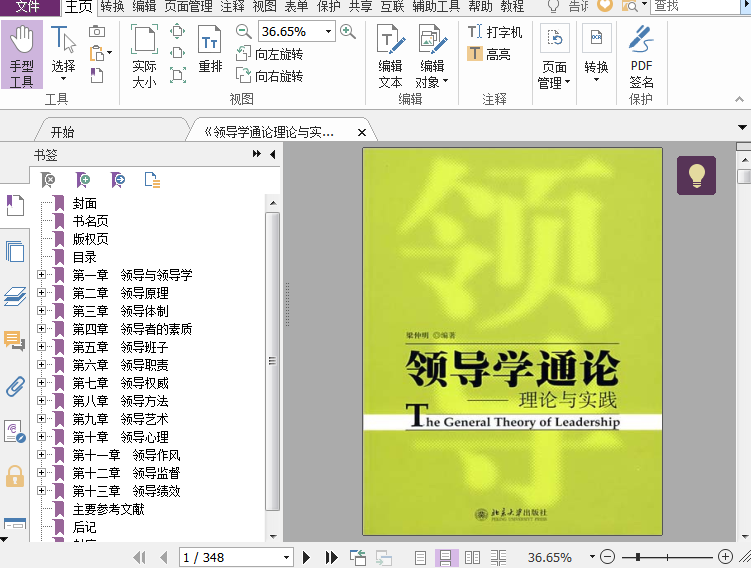Open the Comments side panel icon

[x=15, y=341]
